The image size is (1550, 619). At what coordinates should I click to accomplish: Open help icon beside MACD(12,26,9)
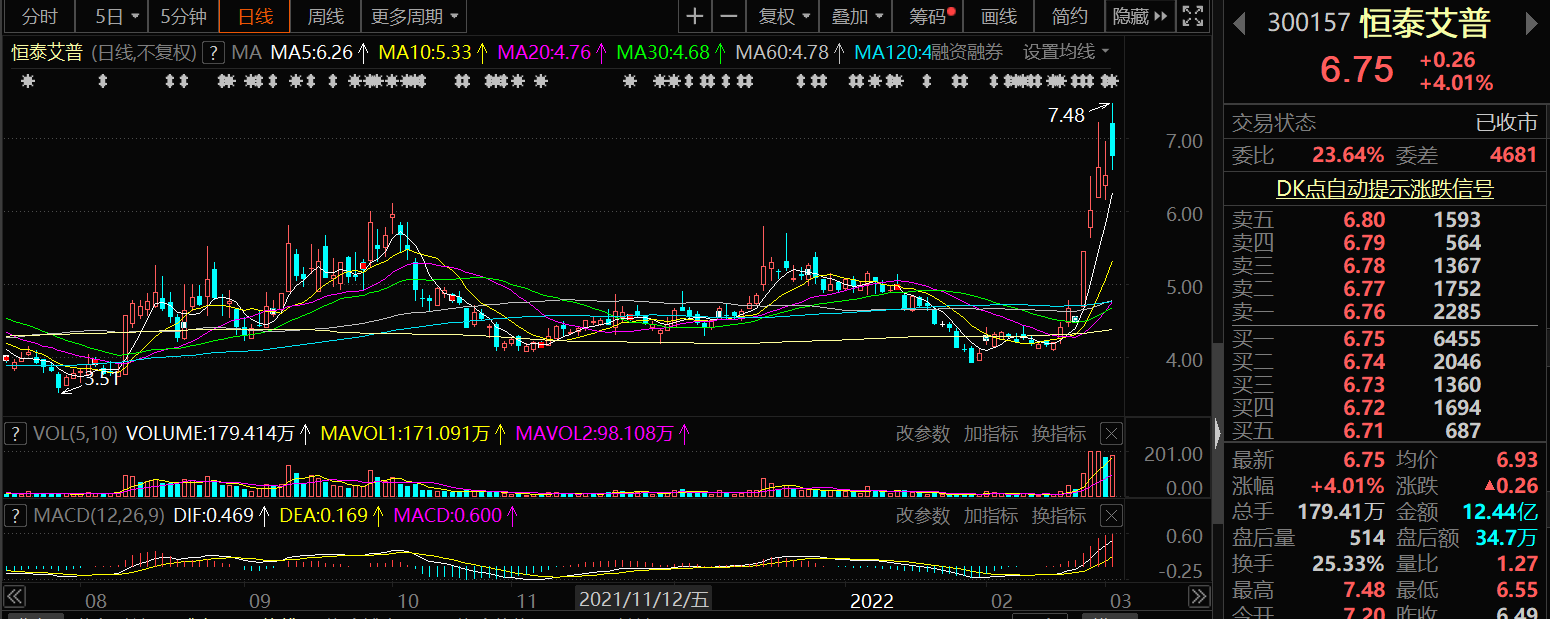[15, 516]
